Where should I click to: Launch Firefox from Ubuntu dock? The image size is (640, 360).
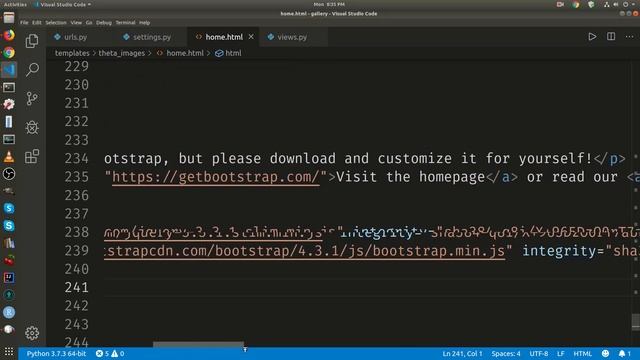click(x=9, y=35)
